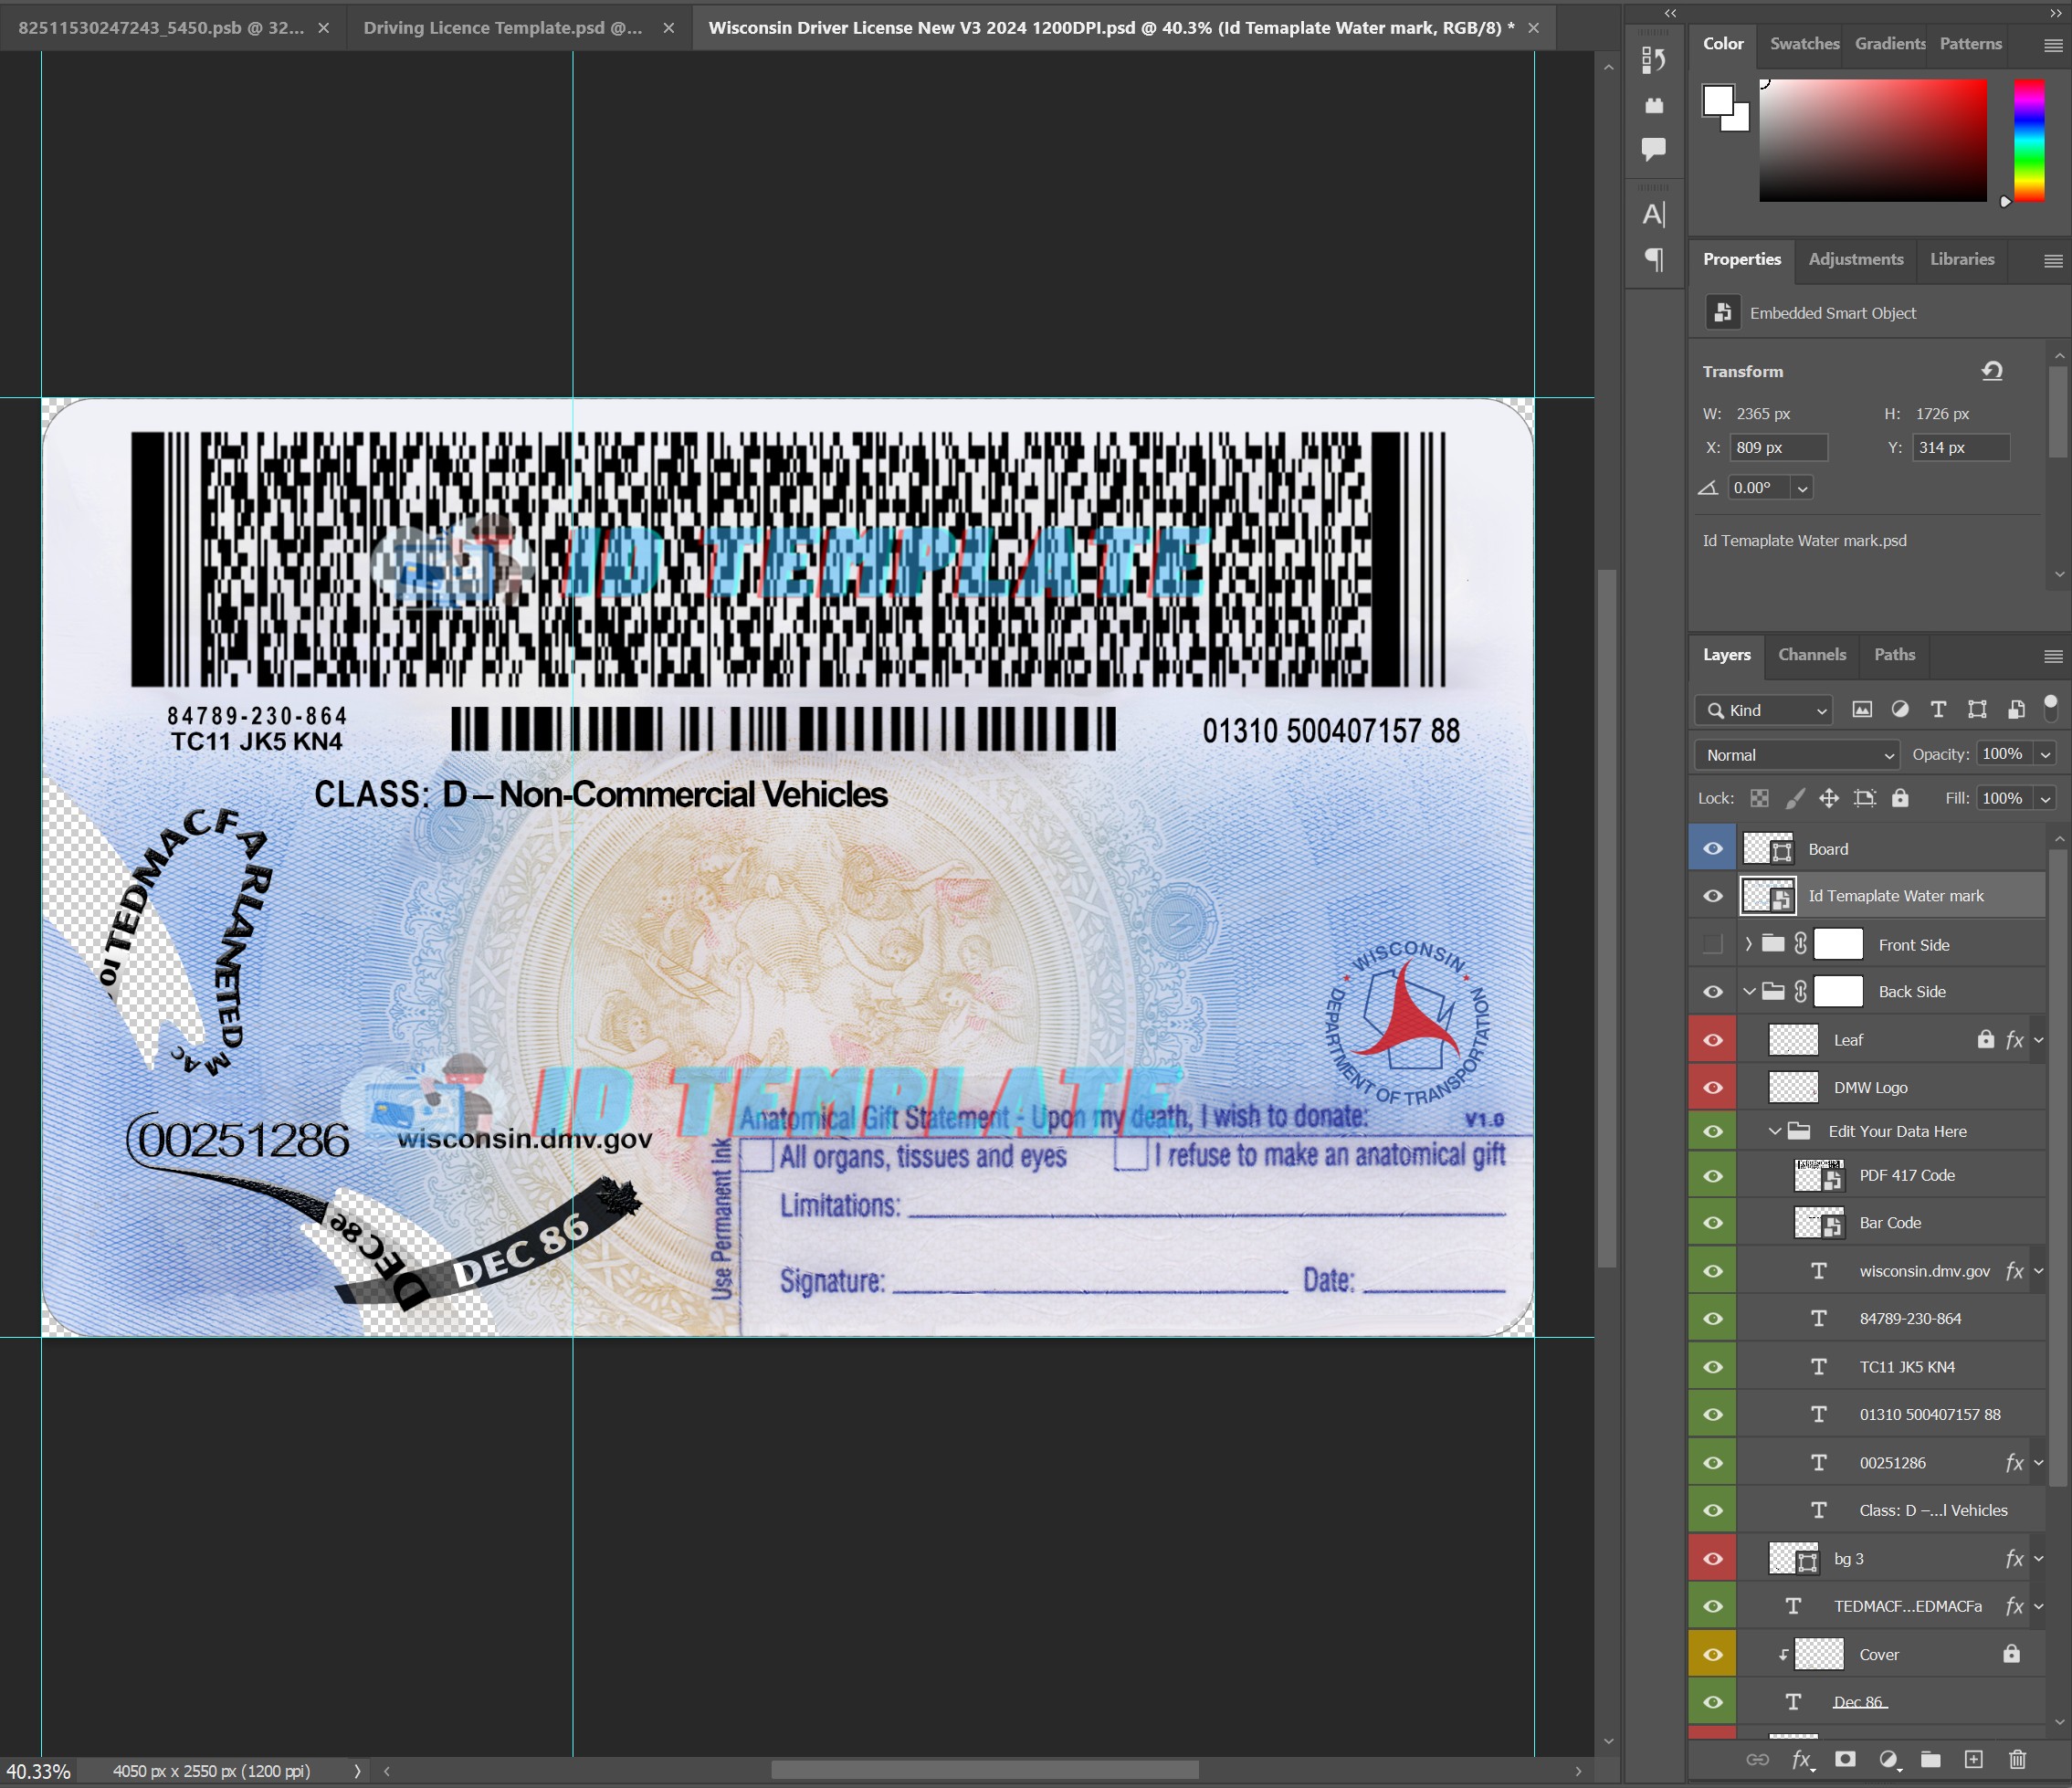Image resolution: width=2072 pixels, height=1788 pixels.
Task: Lock all layer attributes icon
Action: pyautogui.click(x=1900, y=798)
